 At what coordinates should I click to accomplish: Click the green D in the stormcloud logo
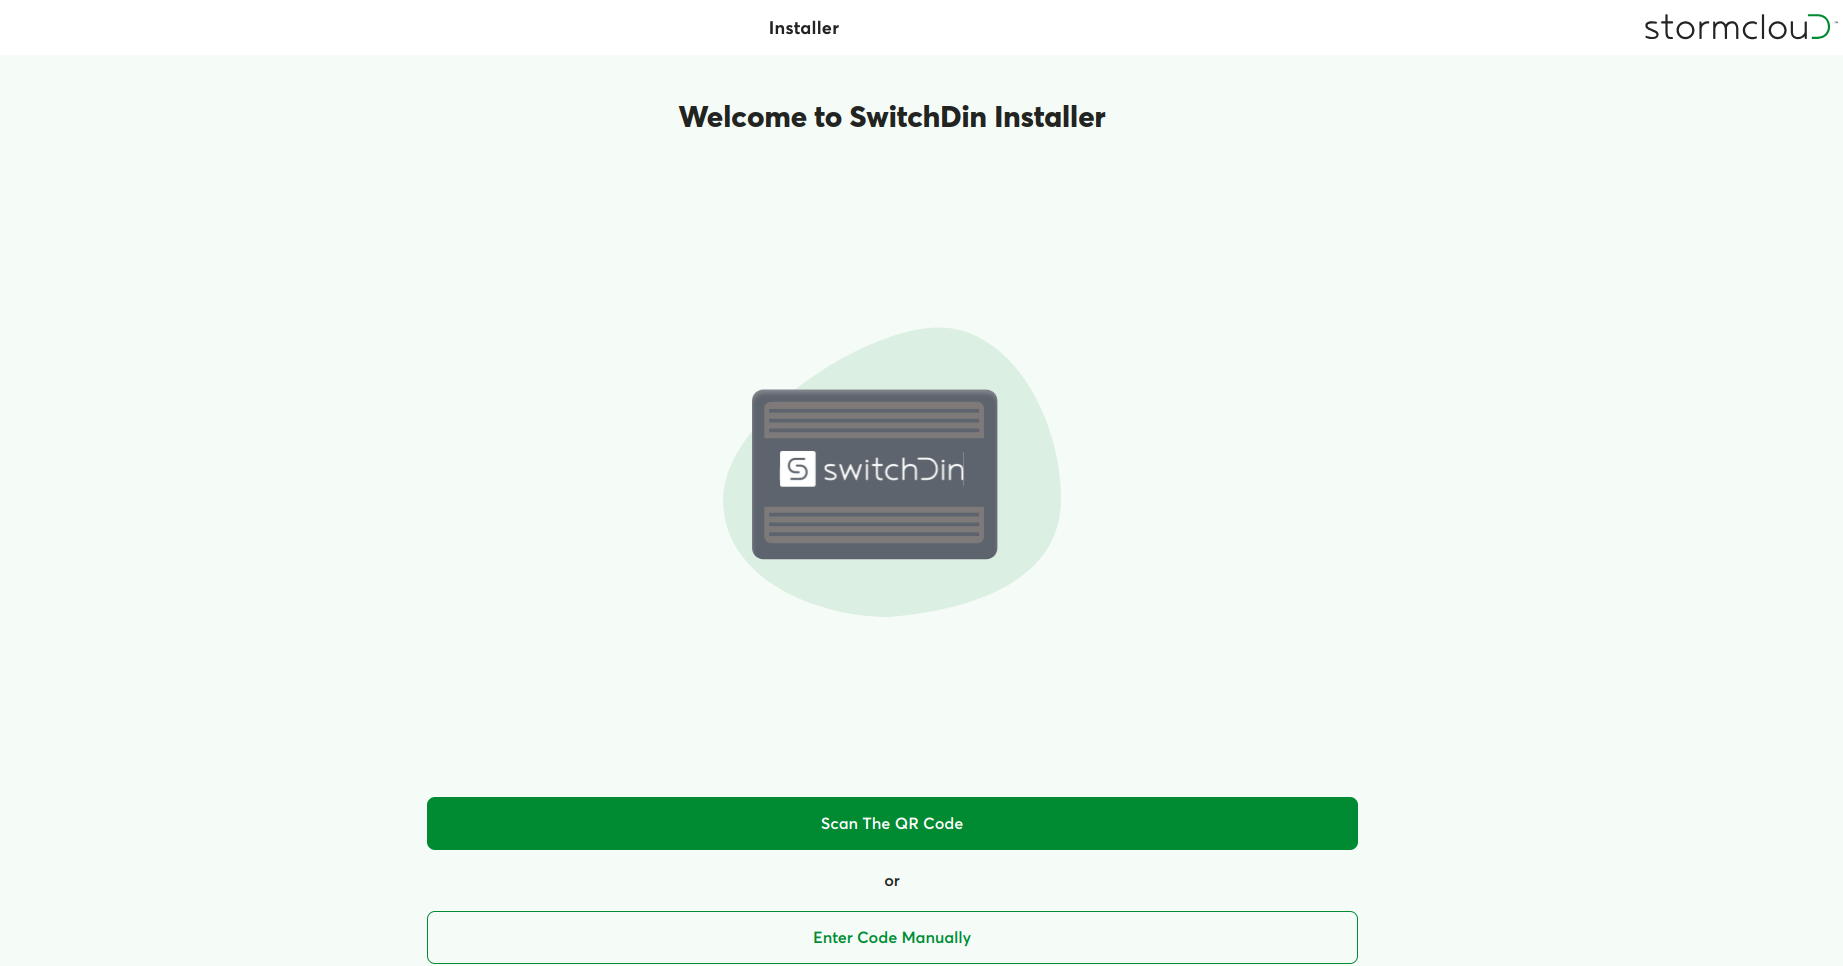click(1821, 27)
